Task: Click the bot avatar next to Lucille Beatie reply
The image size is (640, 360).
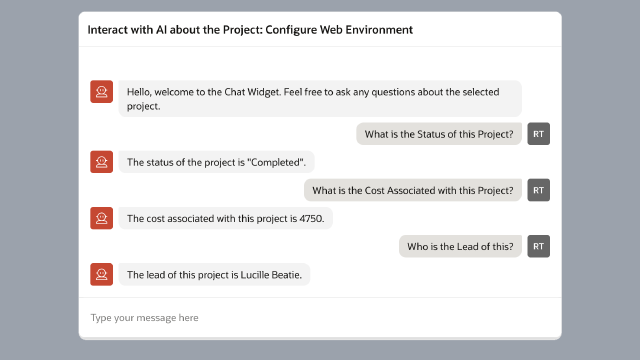Action: point(102,274)
